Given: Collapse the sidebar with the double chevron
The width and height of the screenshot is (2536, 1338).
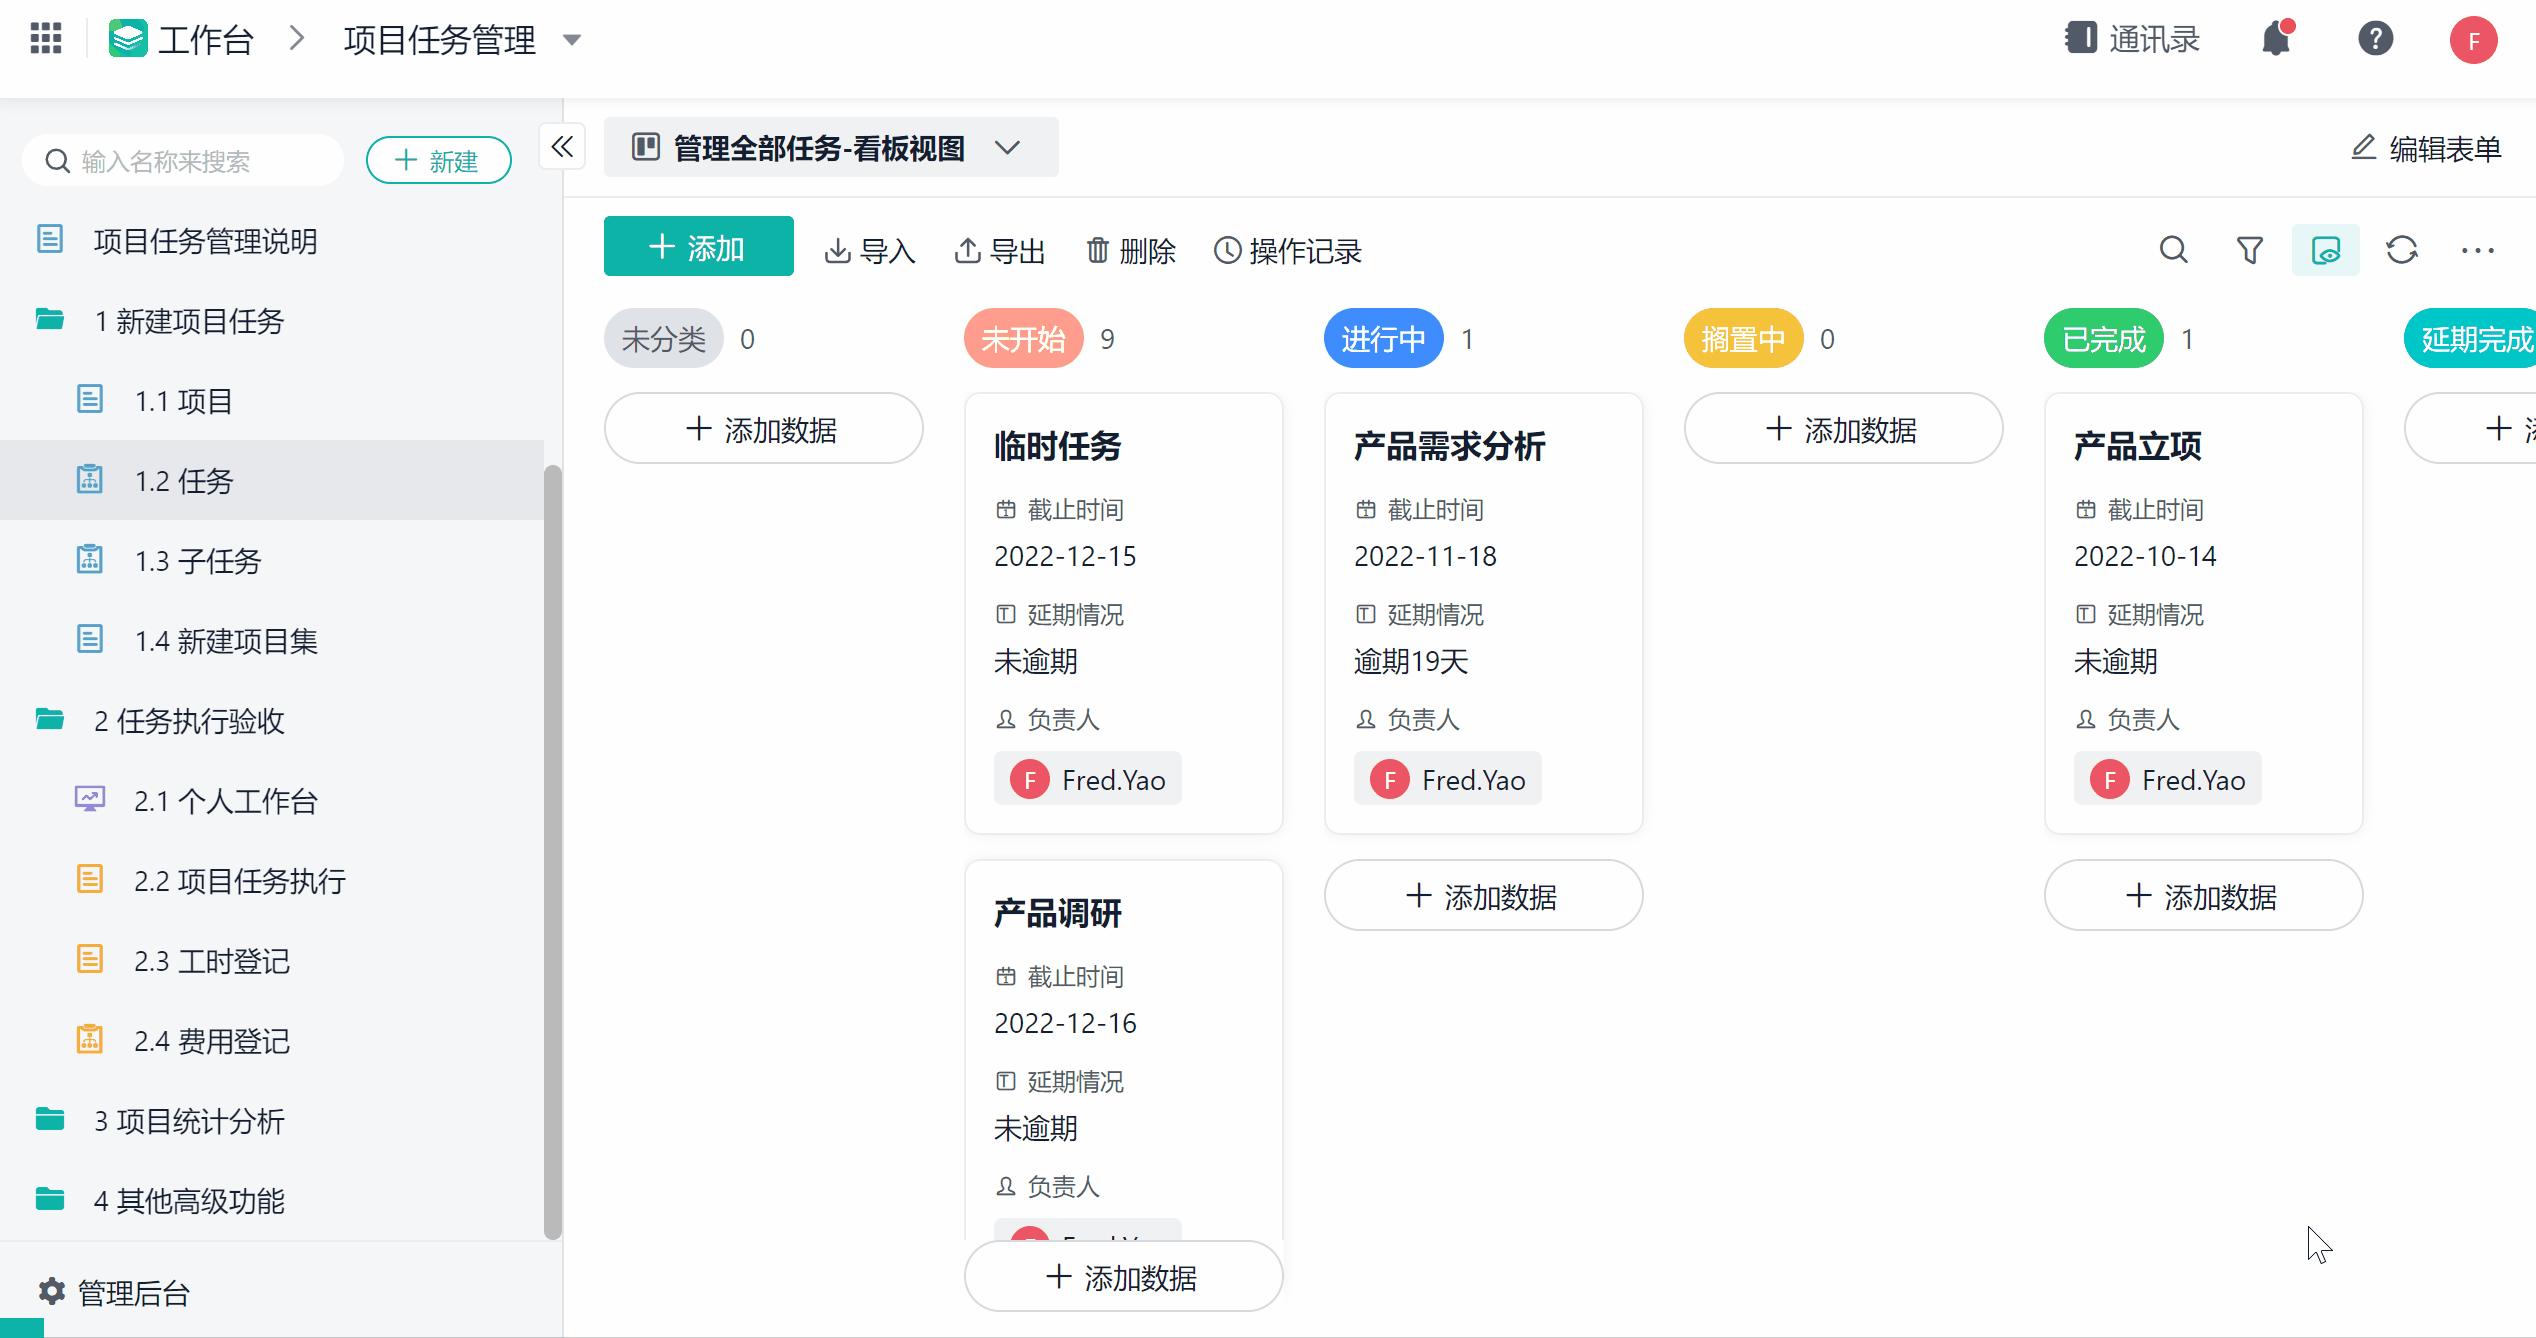Looking at the screenshot, I should pos(561,146).
